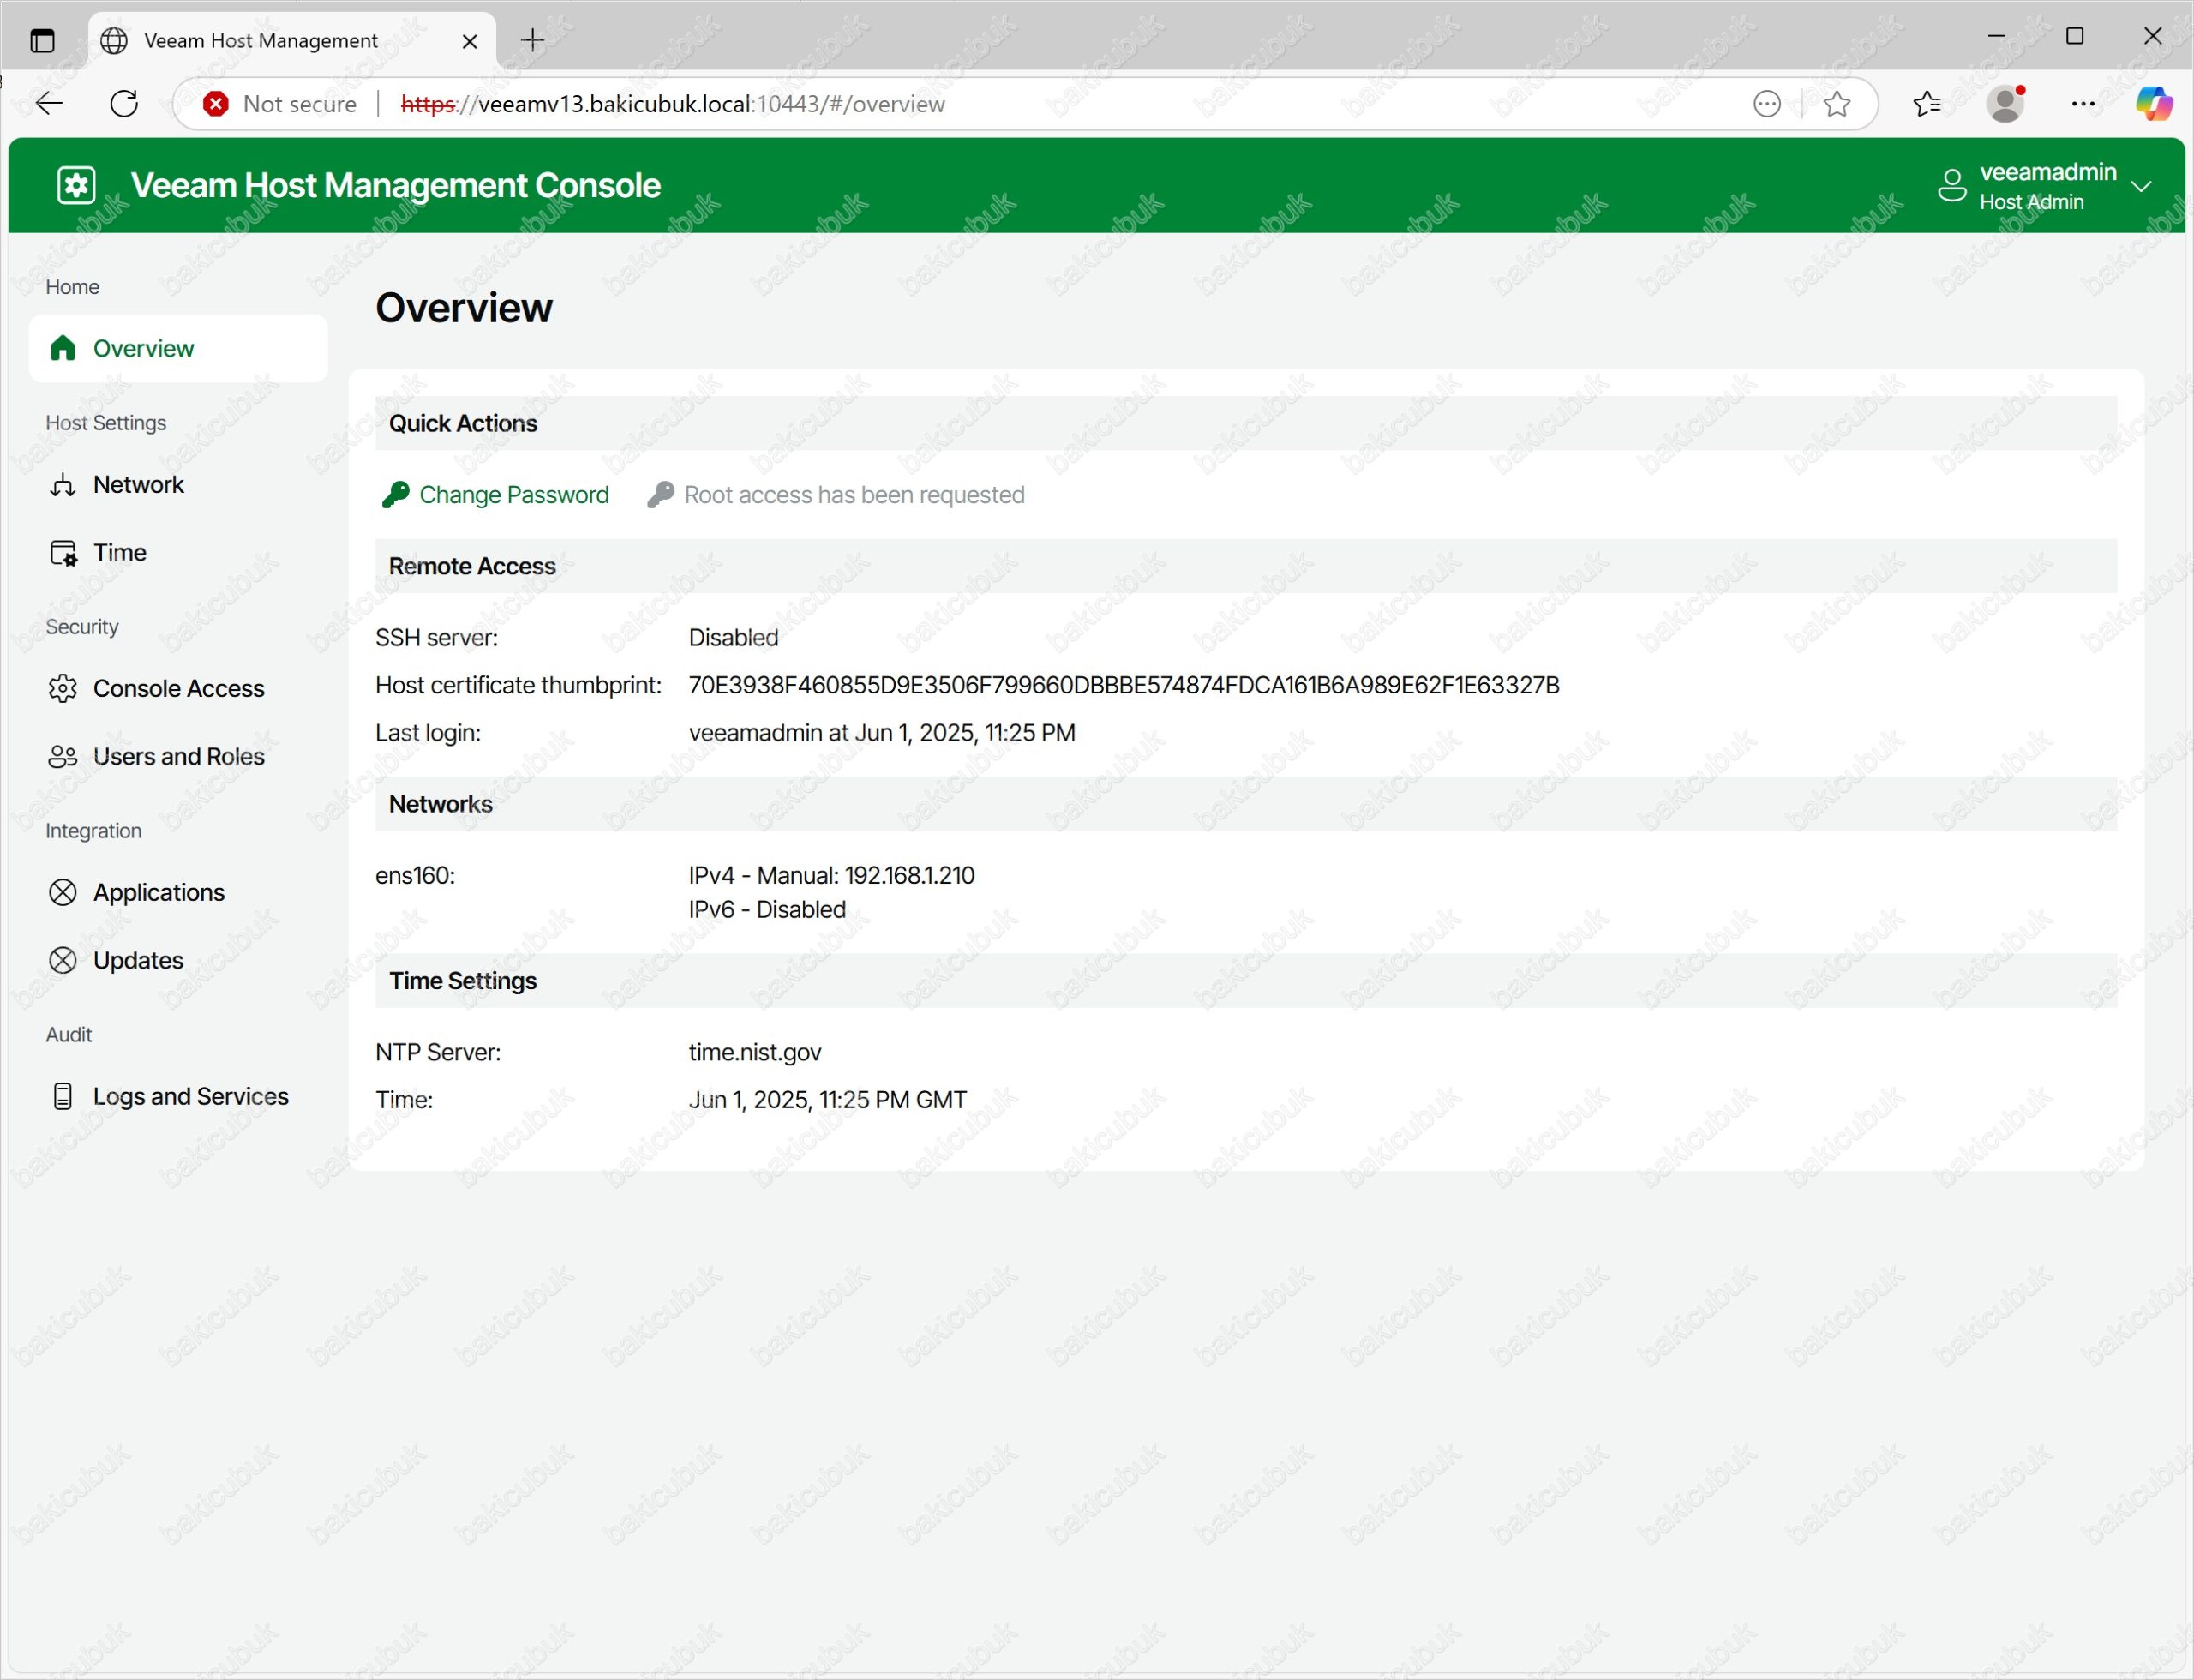Click the Console Access gear icon
This screenshot has height=1680, width=2194.
click(x=63, y=689)
